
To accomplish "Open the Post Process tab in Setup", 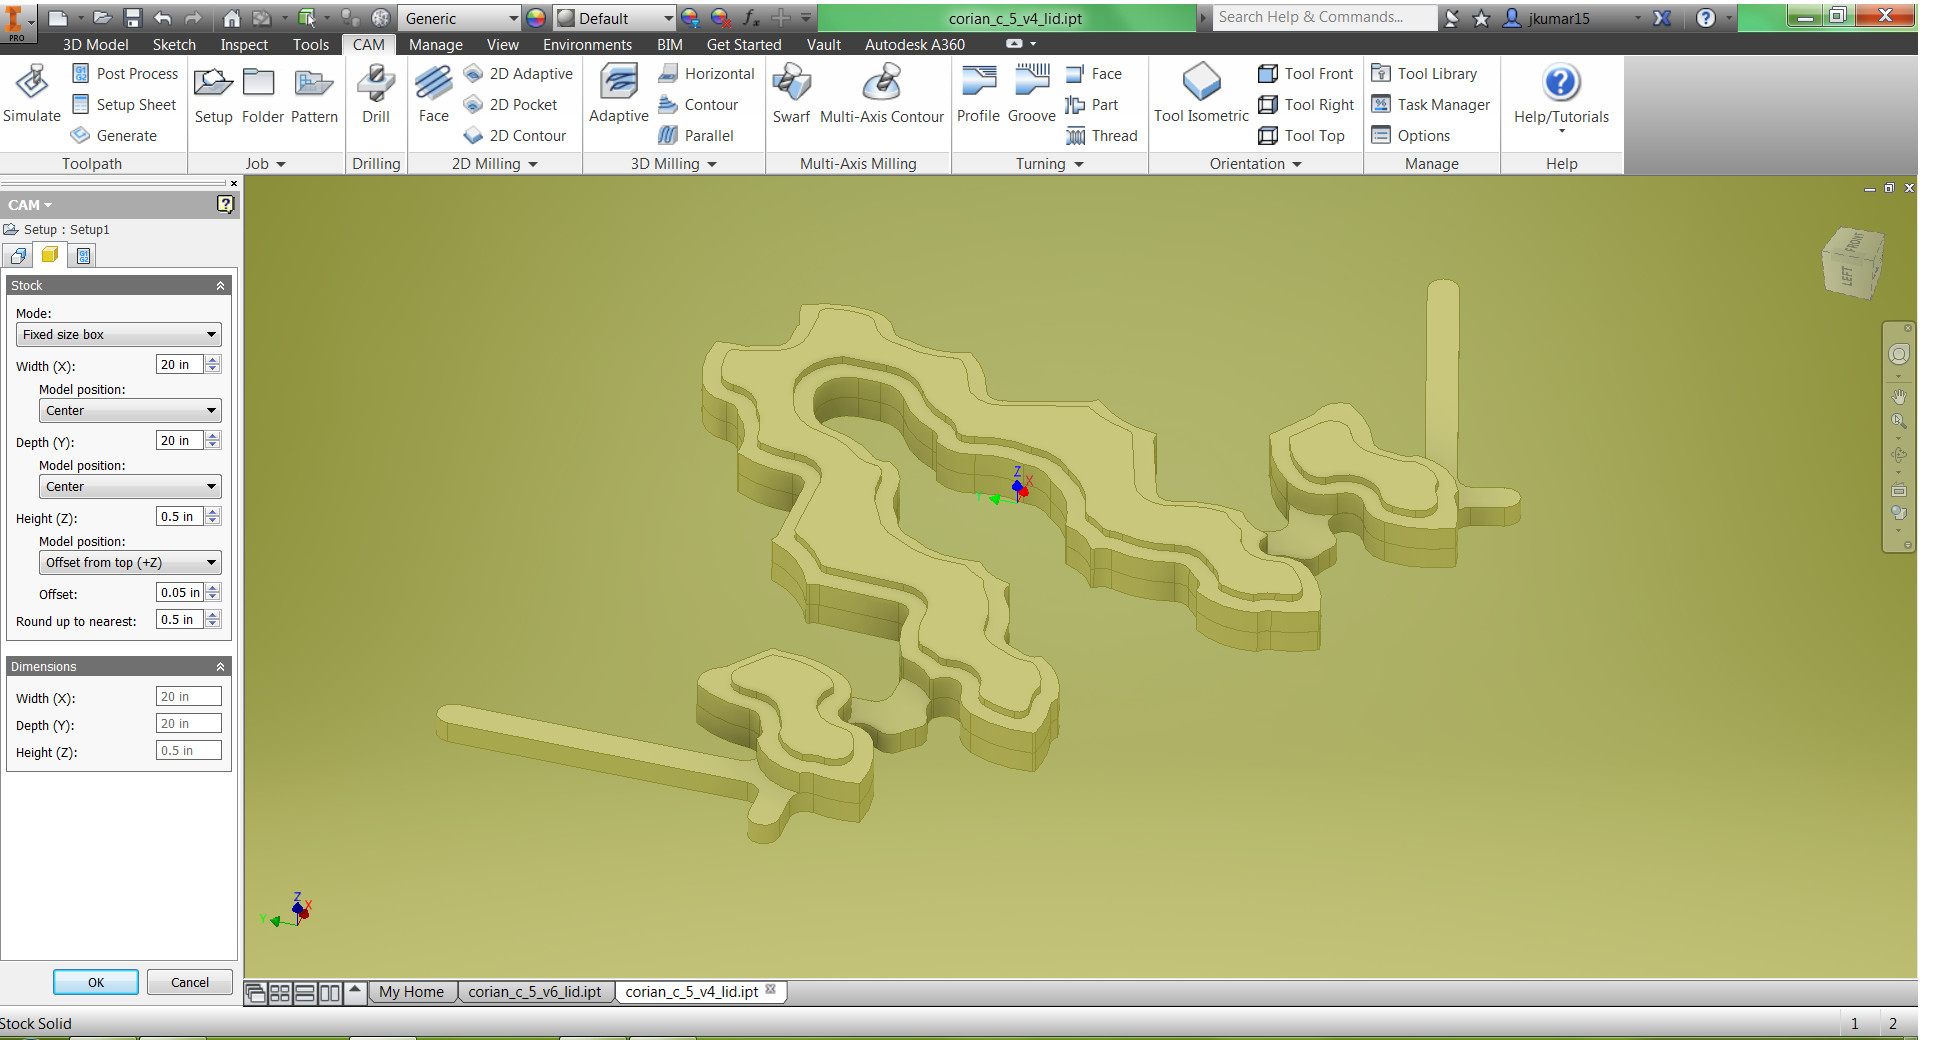I will (x=83, y=255).
